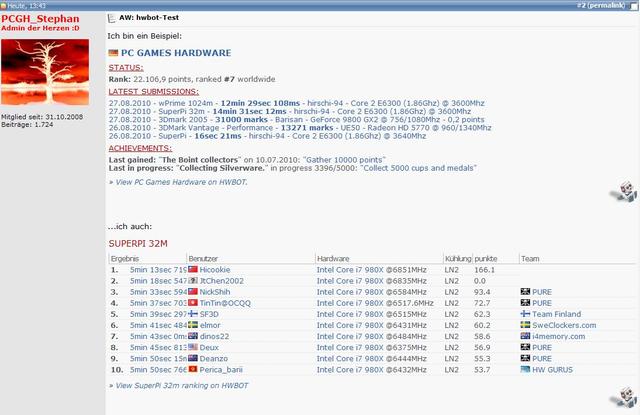Screen dimensions: 640x415
Task: Open user elmor's profile
Action: 210,325
